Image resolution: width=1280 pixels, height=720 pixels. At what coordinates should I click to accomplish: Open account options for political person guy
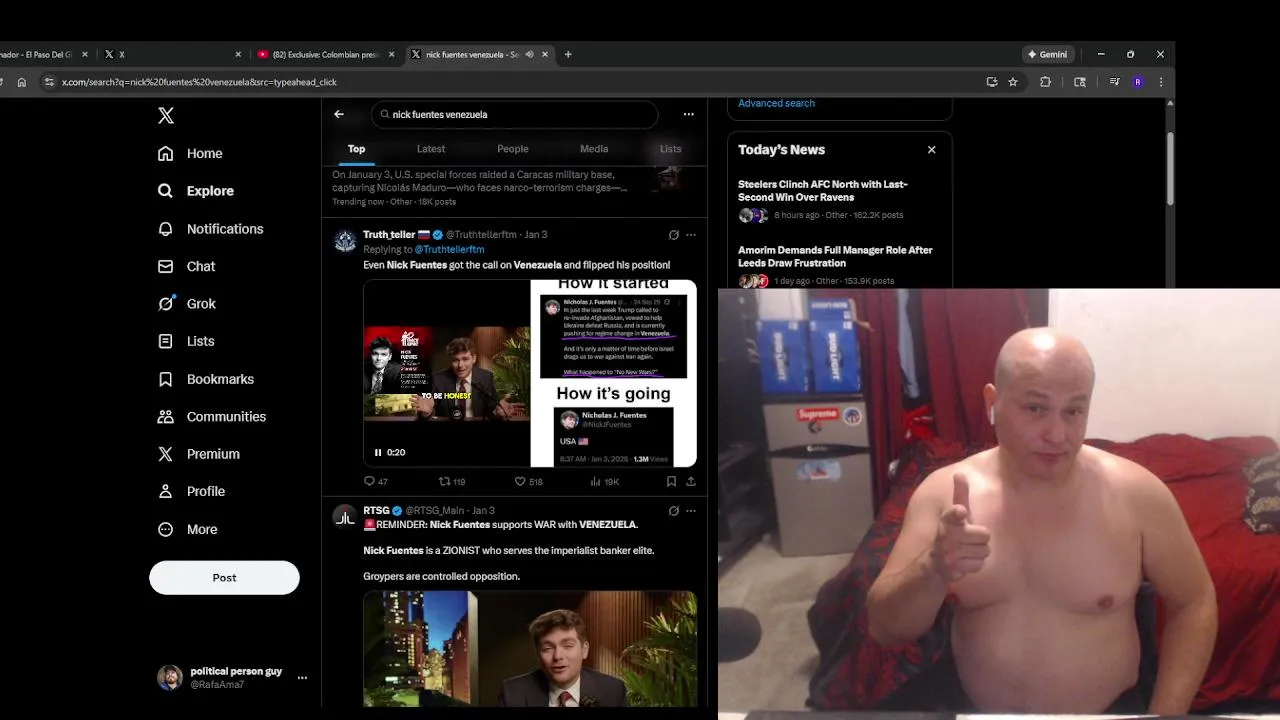click(302, 677)
